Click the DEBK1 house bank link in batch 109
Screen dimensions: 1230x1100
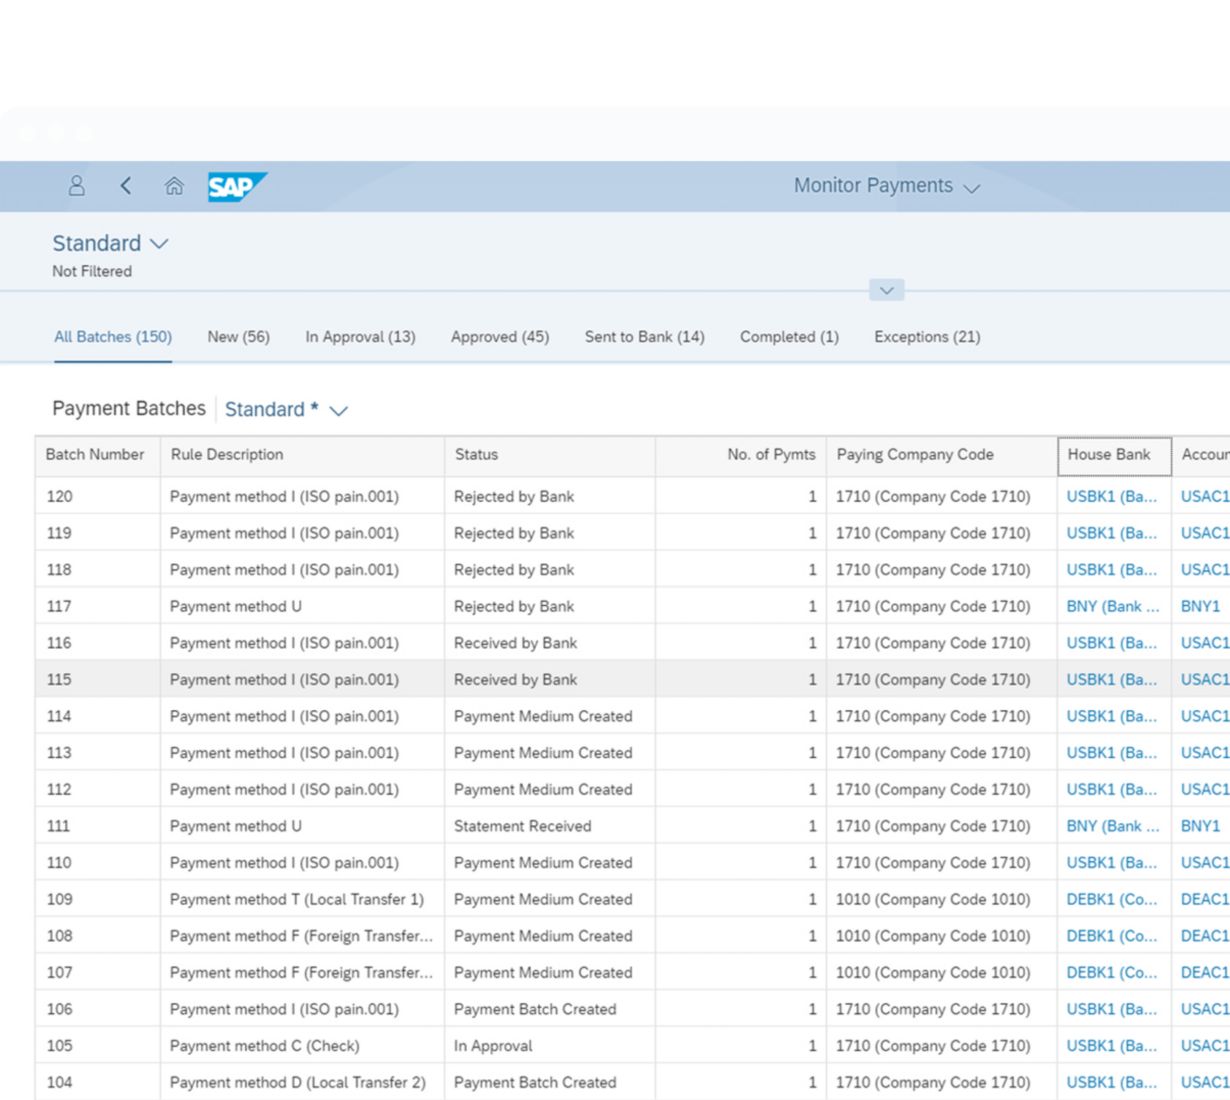1111,900
